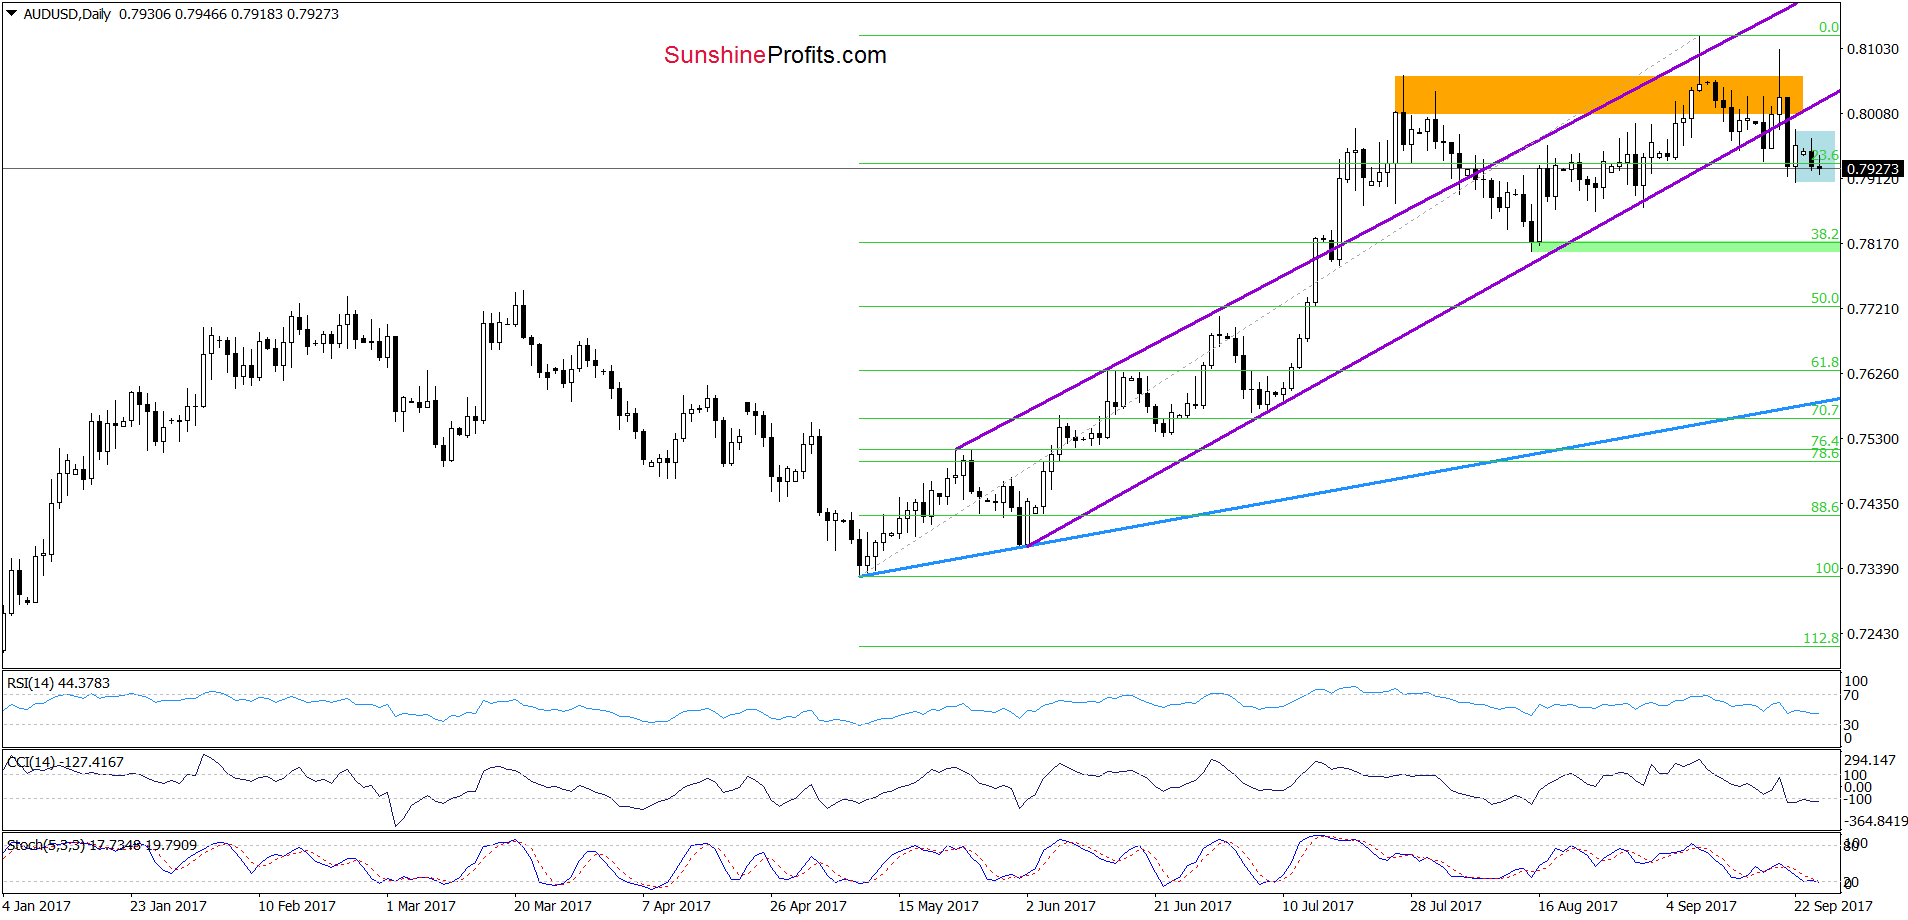Viewport: 1908px width, 920px height.
Task: Click the 61.8 Fibonacci level label
Action: (1824, 362)
